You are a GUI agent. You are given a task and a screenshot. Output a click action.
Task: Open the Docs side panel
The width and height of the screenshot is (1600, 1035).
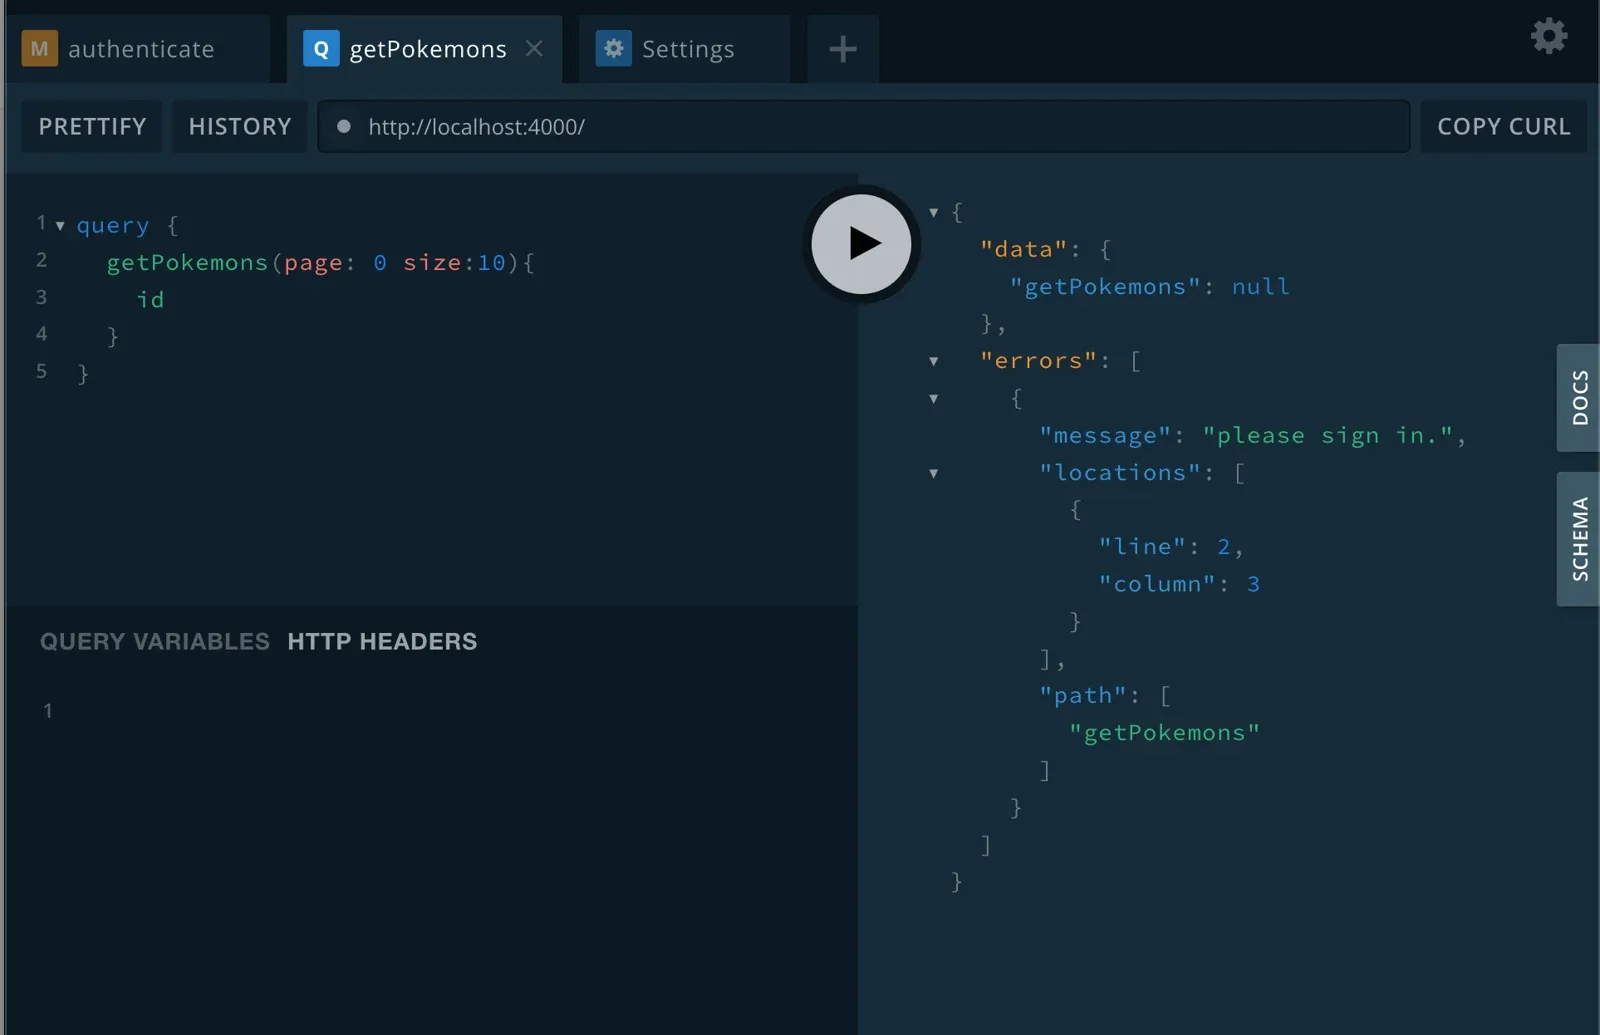click(1579, 398)
